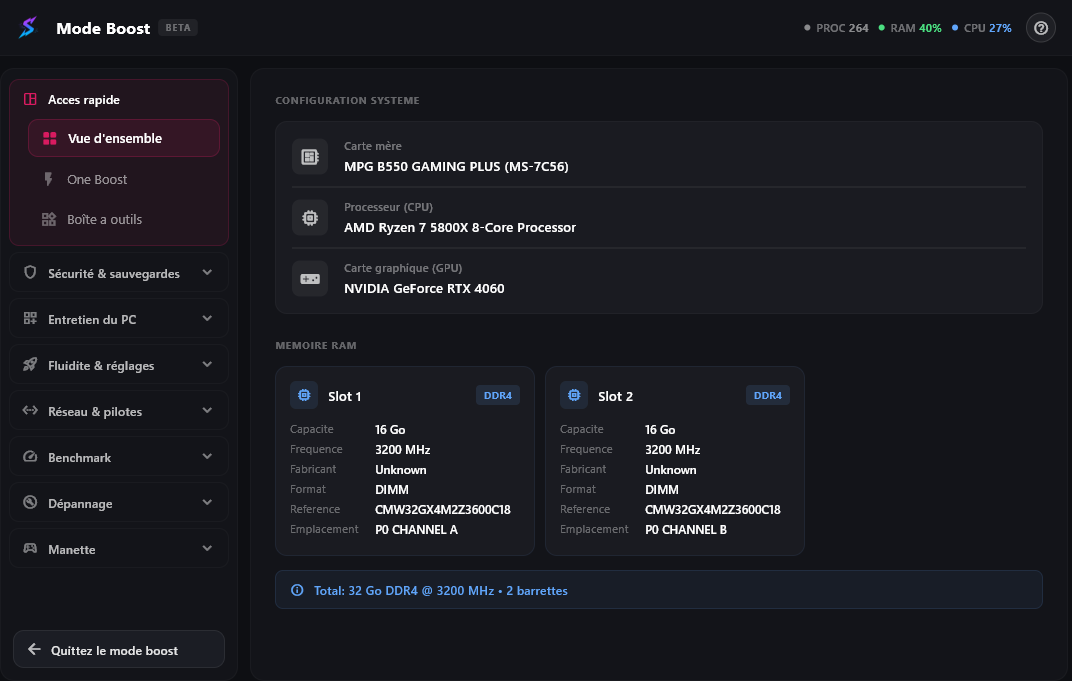The height and width of the screenshot is (681, 1072).
Task: Click Slot 2 frequency 3200 MHz value
Action: pos(673,450)
